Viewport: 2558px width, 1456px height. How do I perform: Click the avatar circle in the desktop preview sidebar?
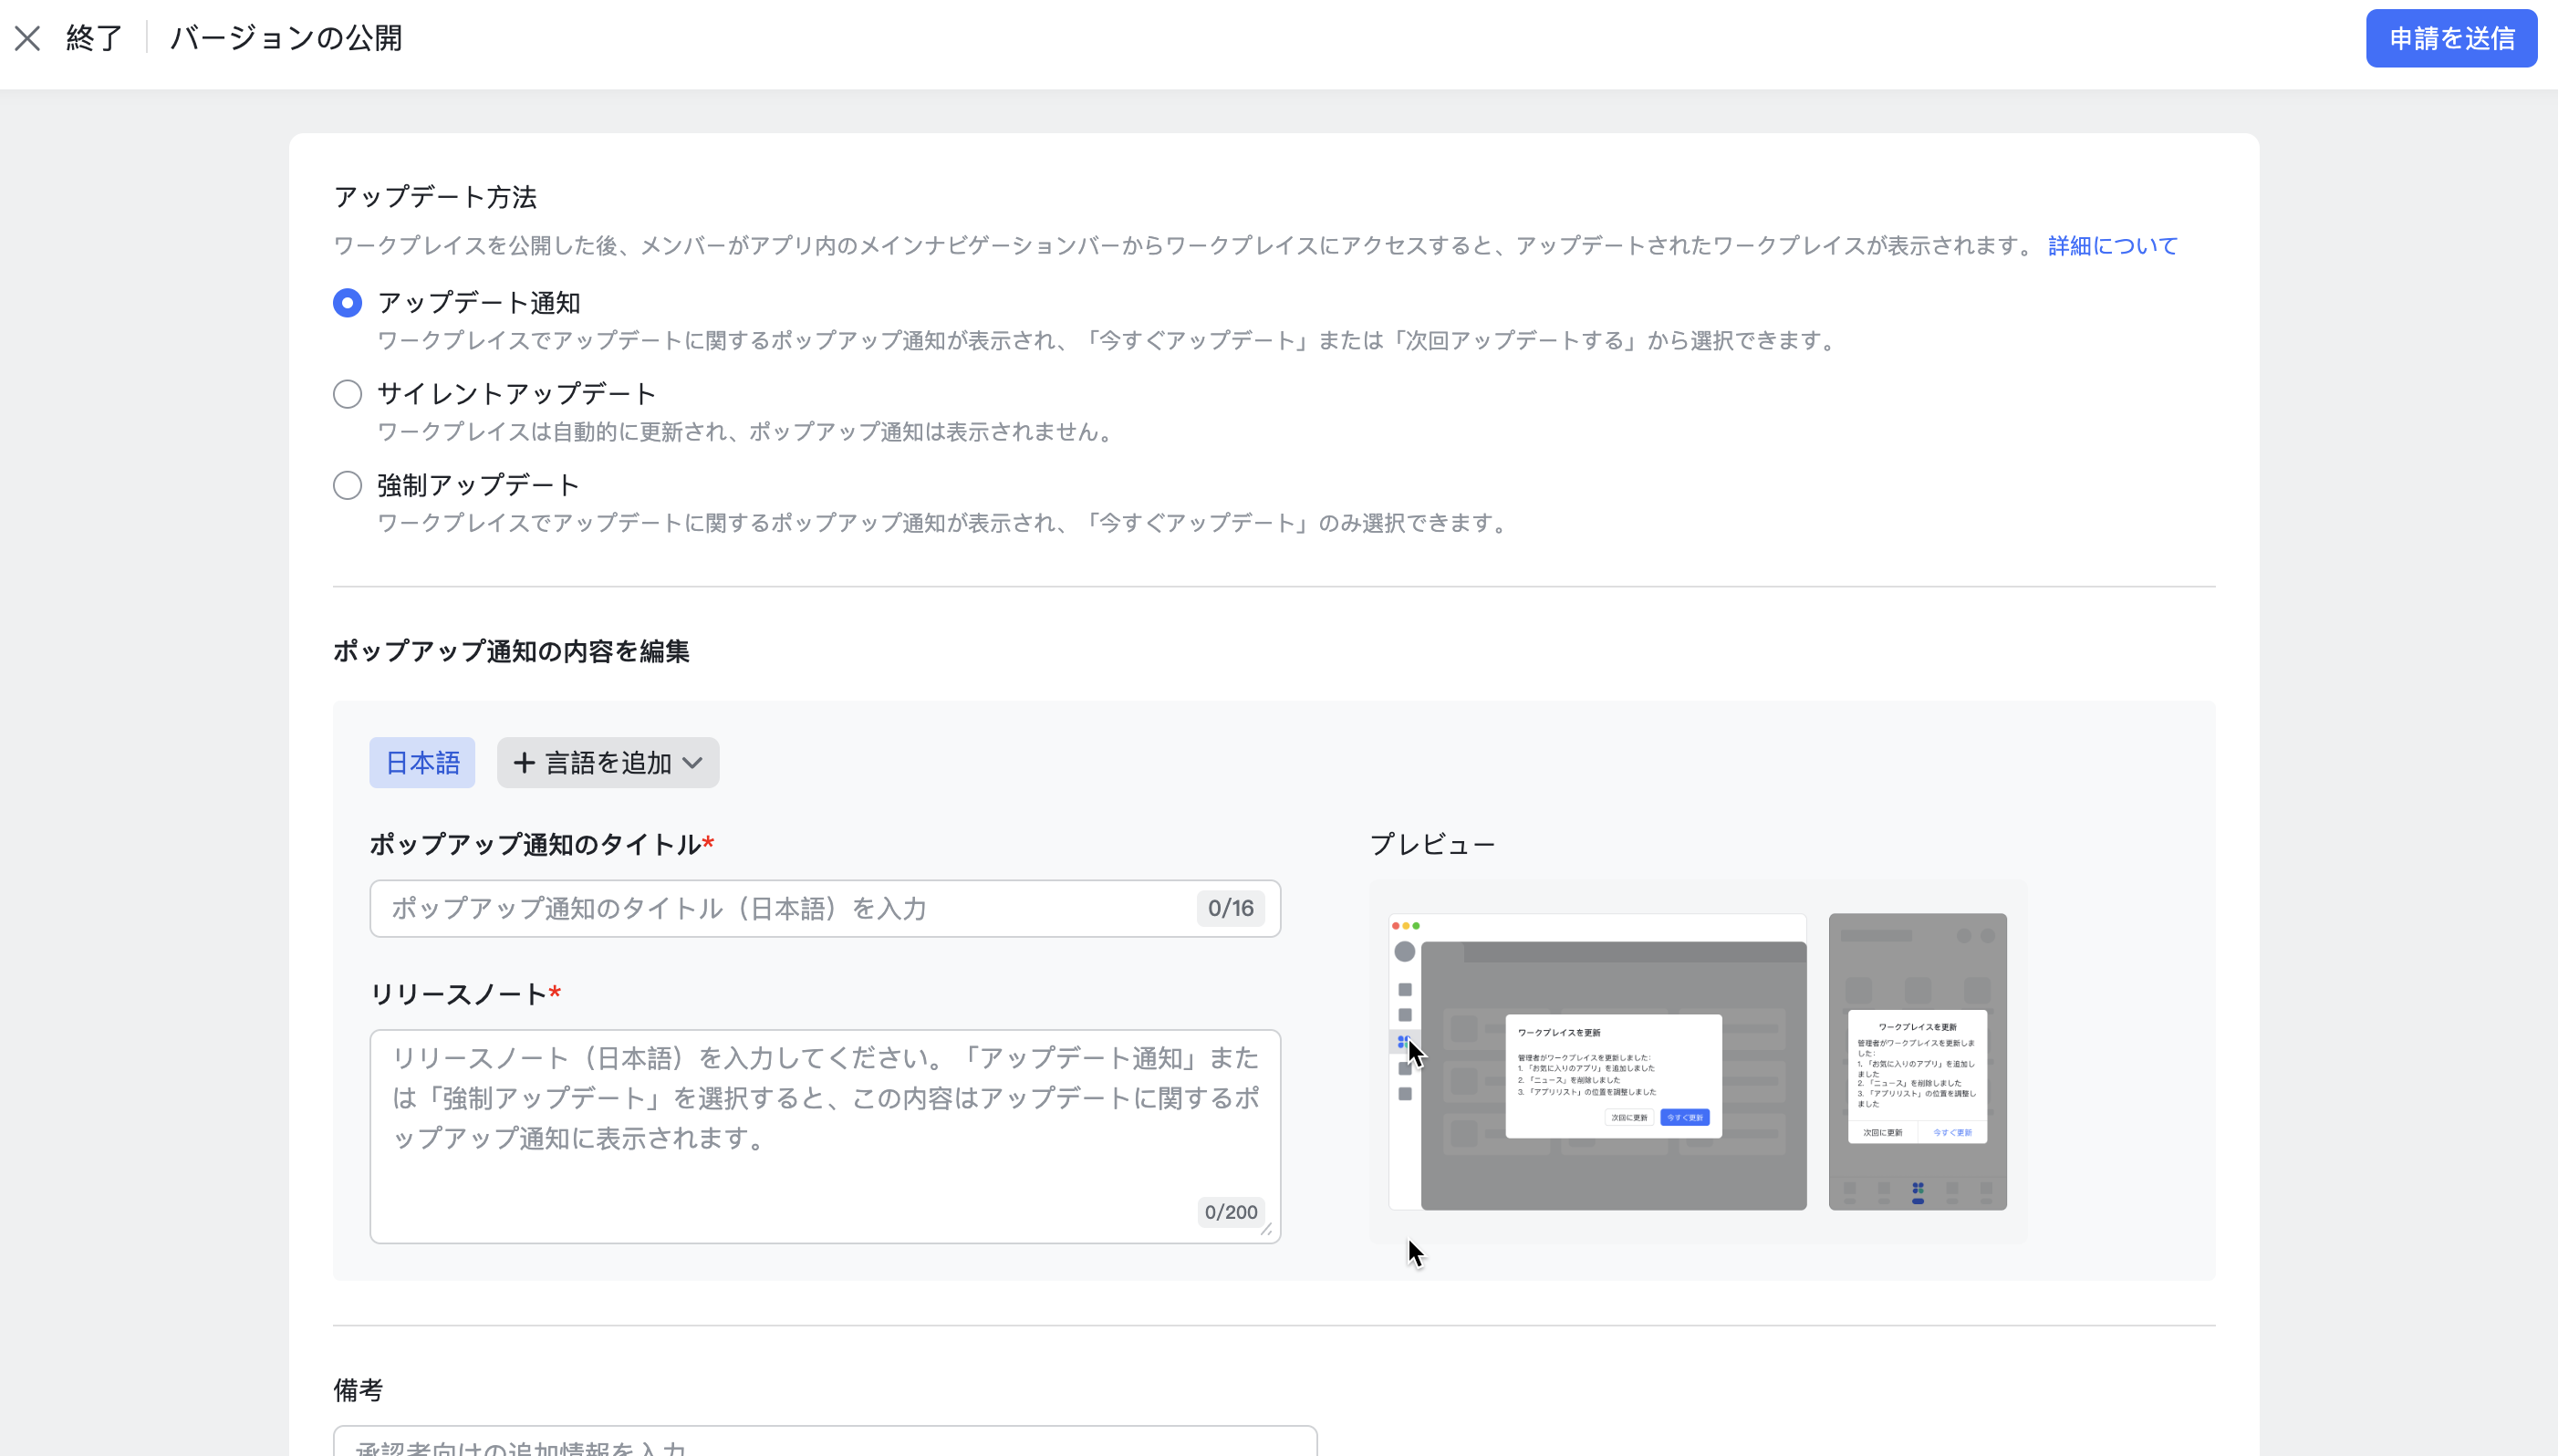[1406, 952]
